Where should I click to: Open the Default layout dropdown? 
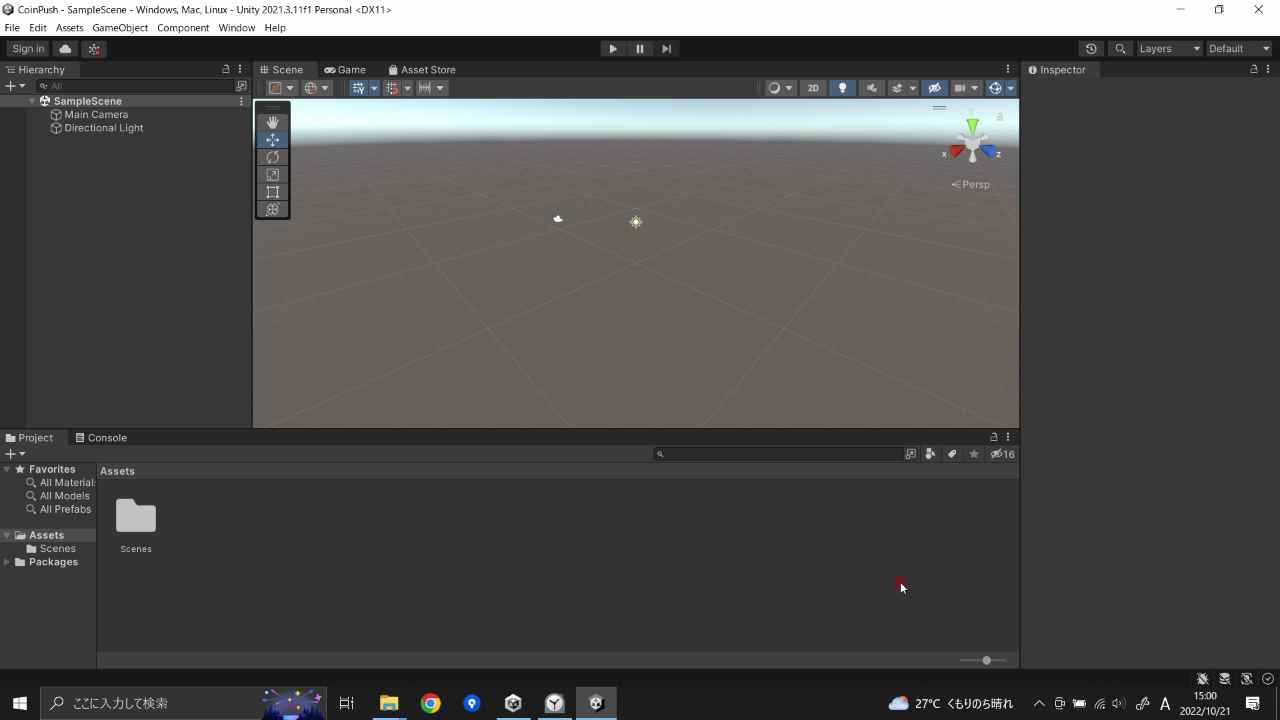1239,49
